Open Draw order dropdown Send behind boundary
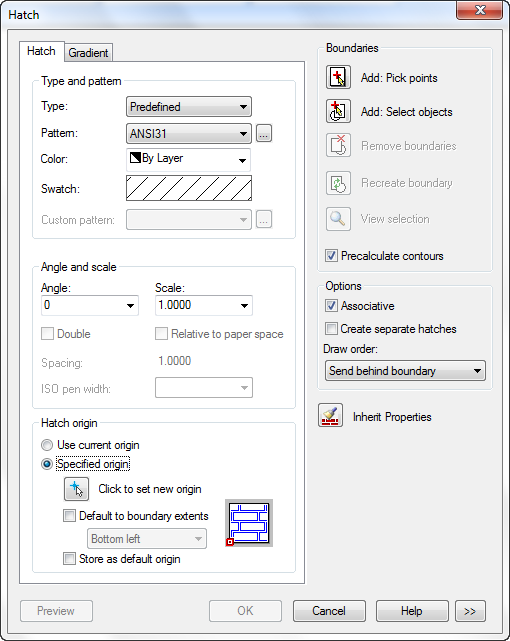 point(405,371)
